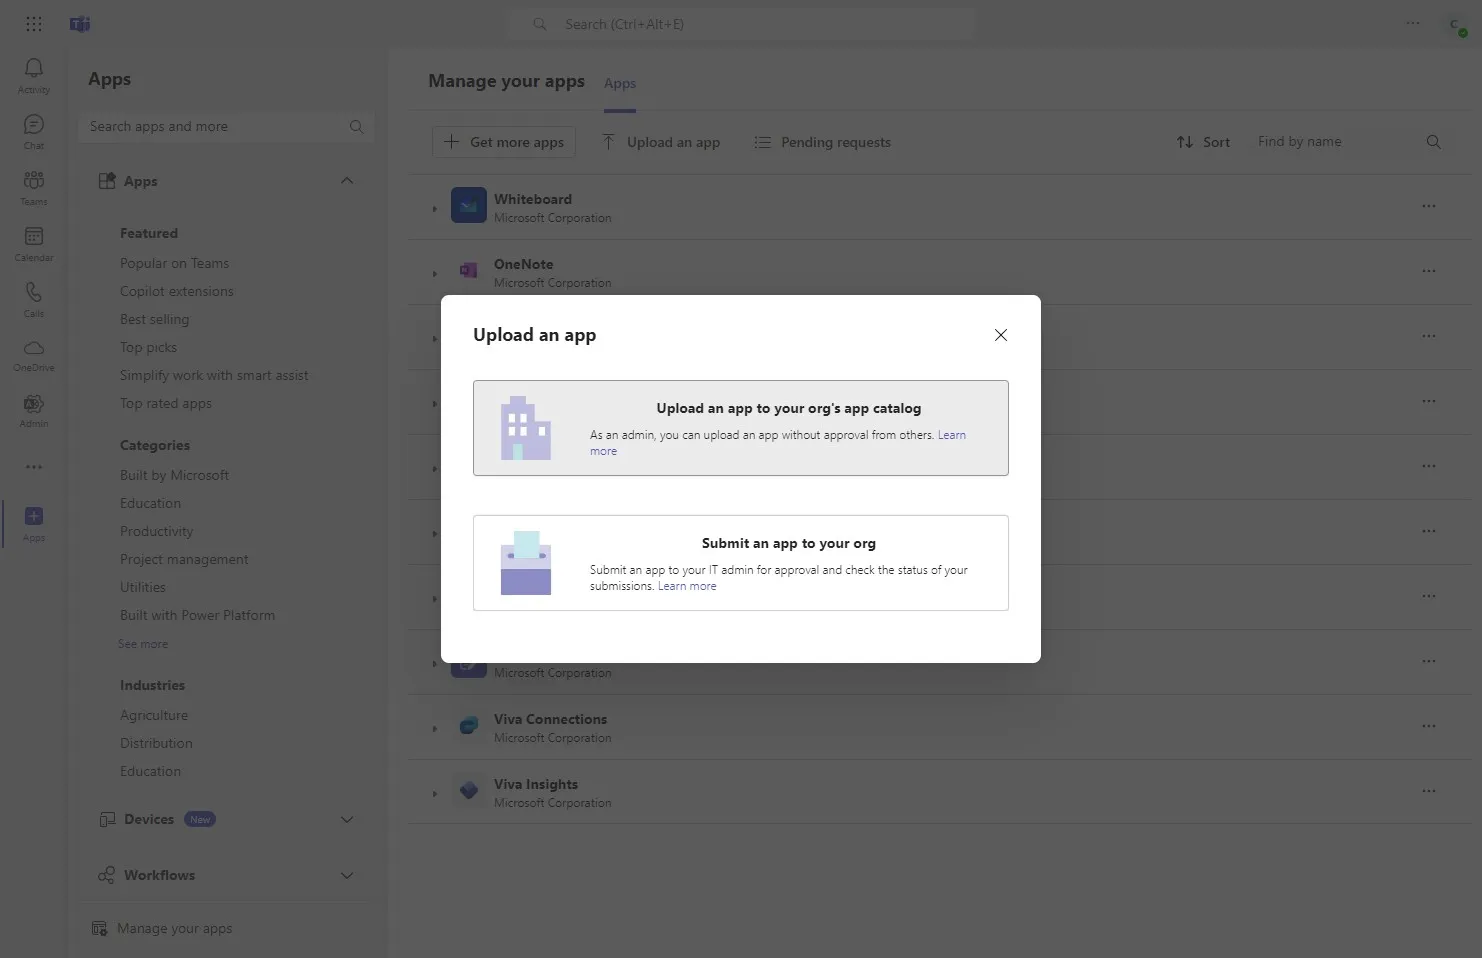Open Teams in the left rail
This screenshot has height=958, width=1482.
pyautogui.click(x=34, y=187)
